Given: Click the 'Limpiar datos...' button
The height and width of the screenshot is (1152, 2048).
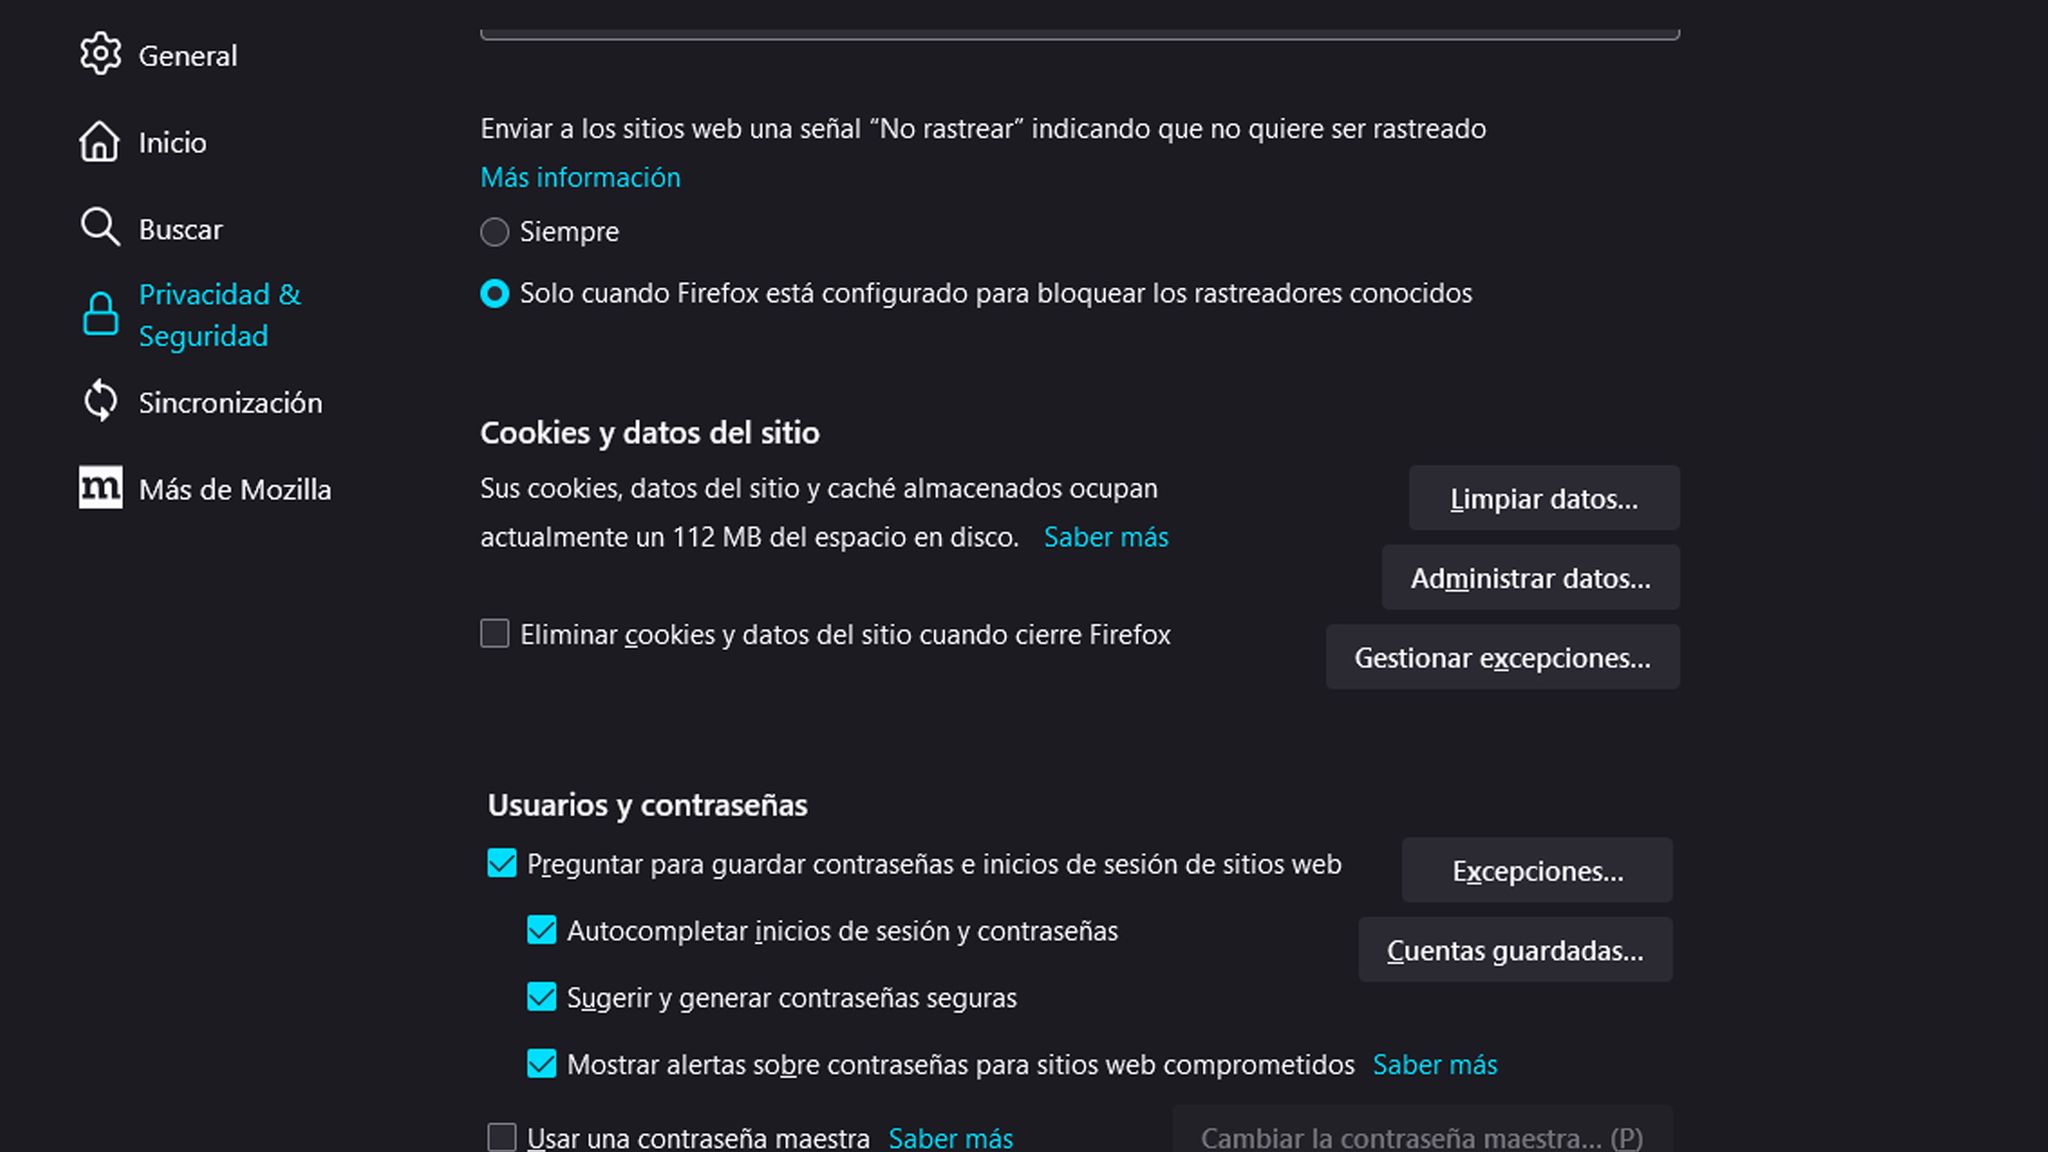Looking at the screenshot, I should coord(1543,498).
